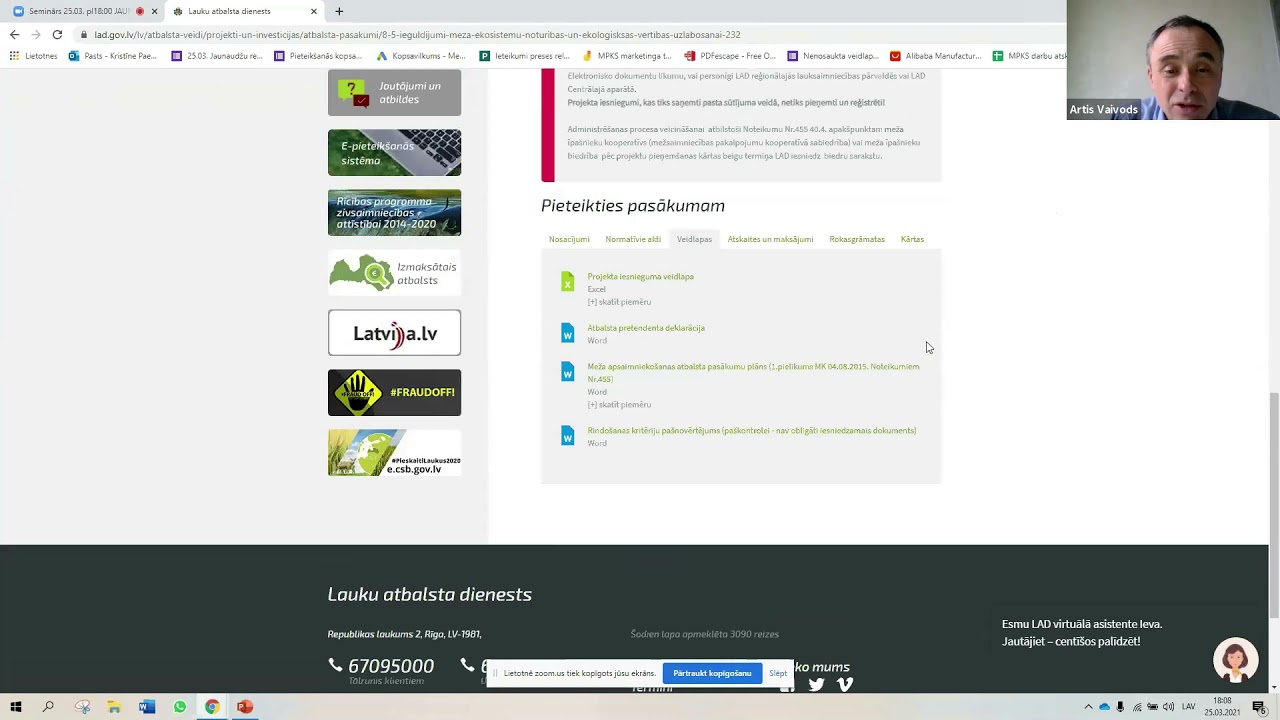Close the Seminārs 25.03 tab
1280x720 pixels.
(154, 11)
